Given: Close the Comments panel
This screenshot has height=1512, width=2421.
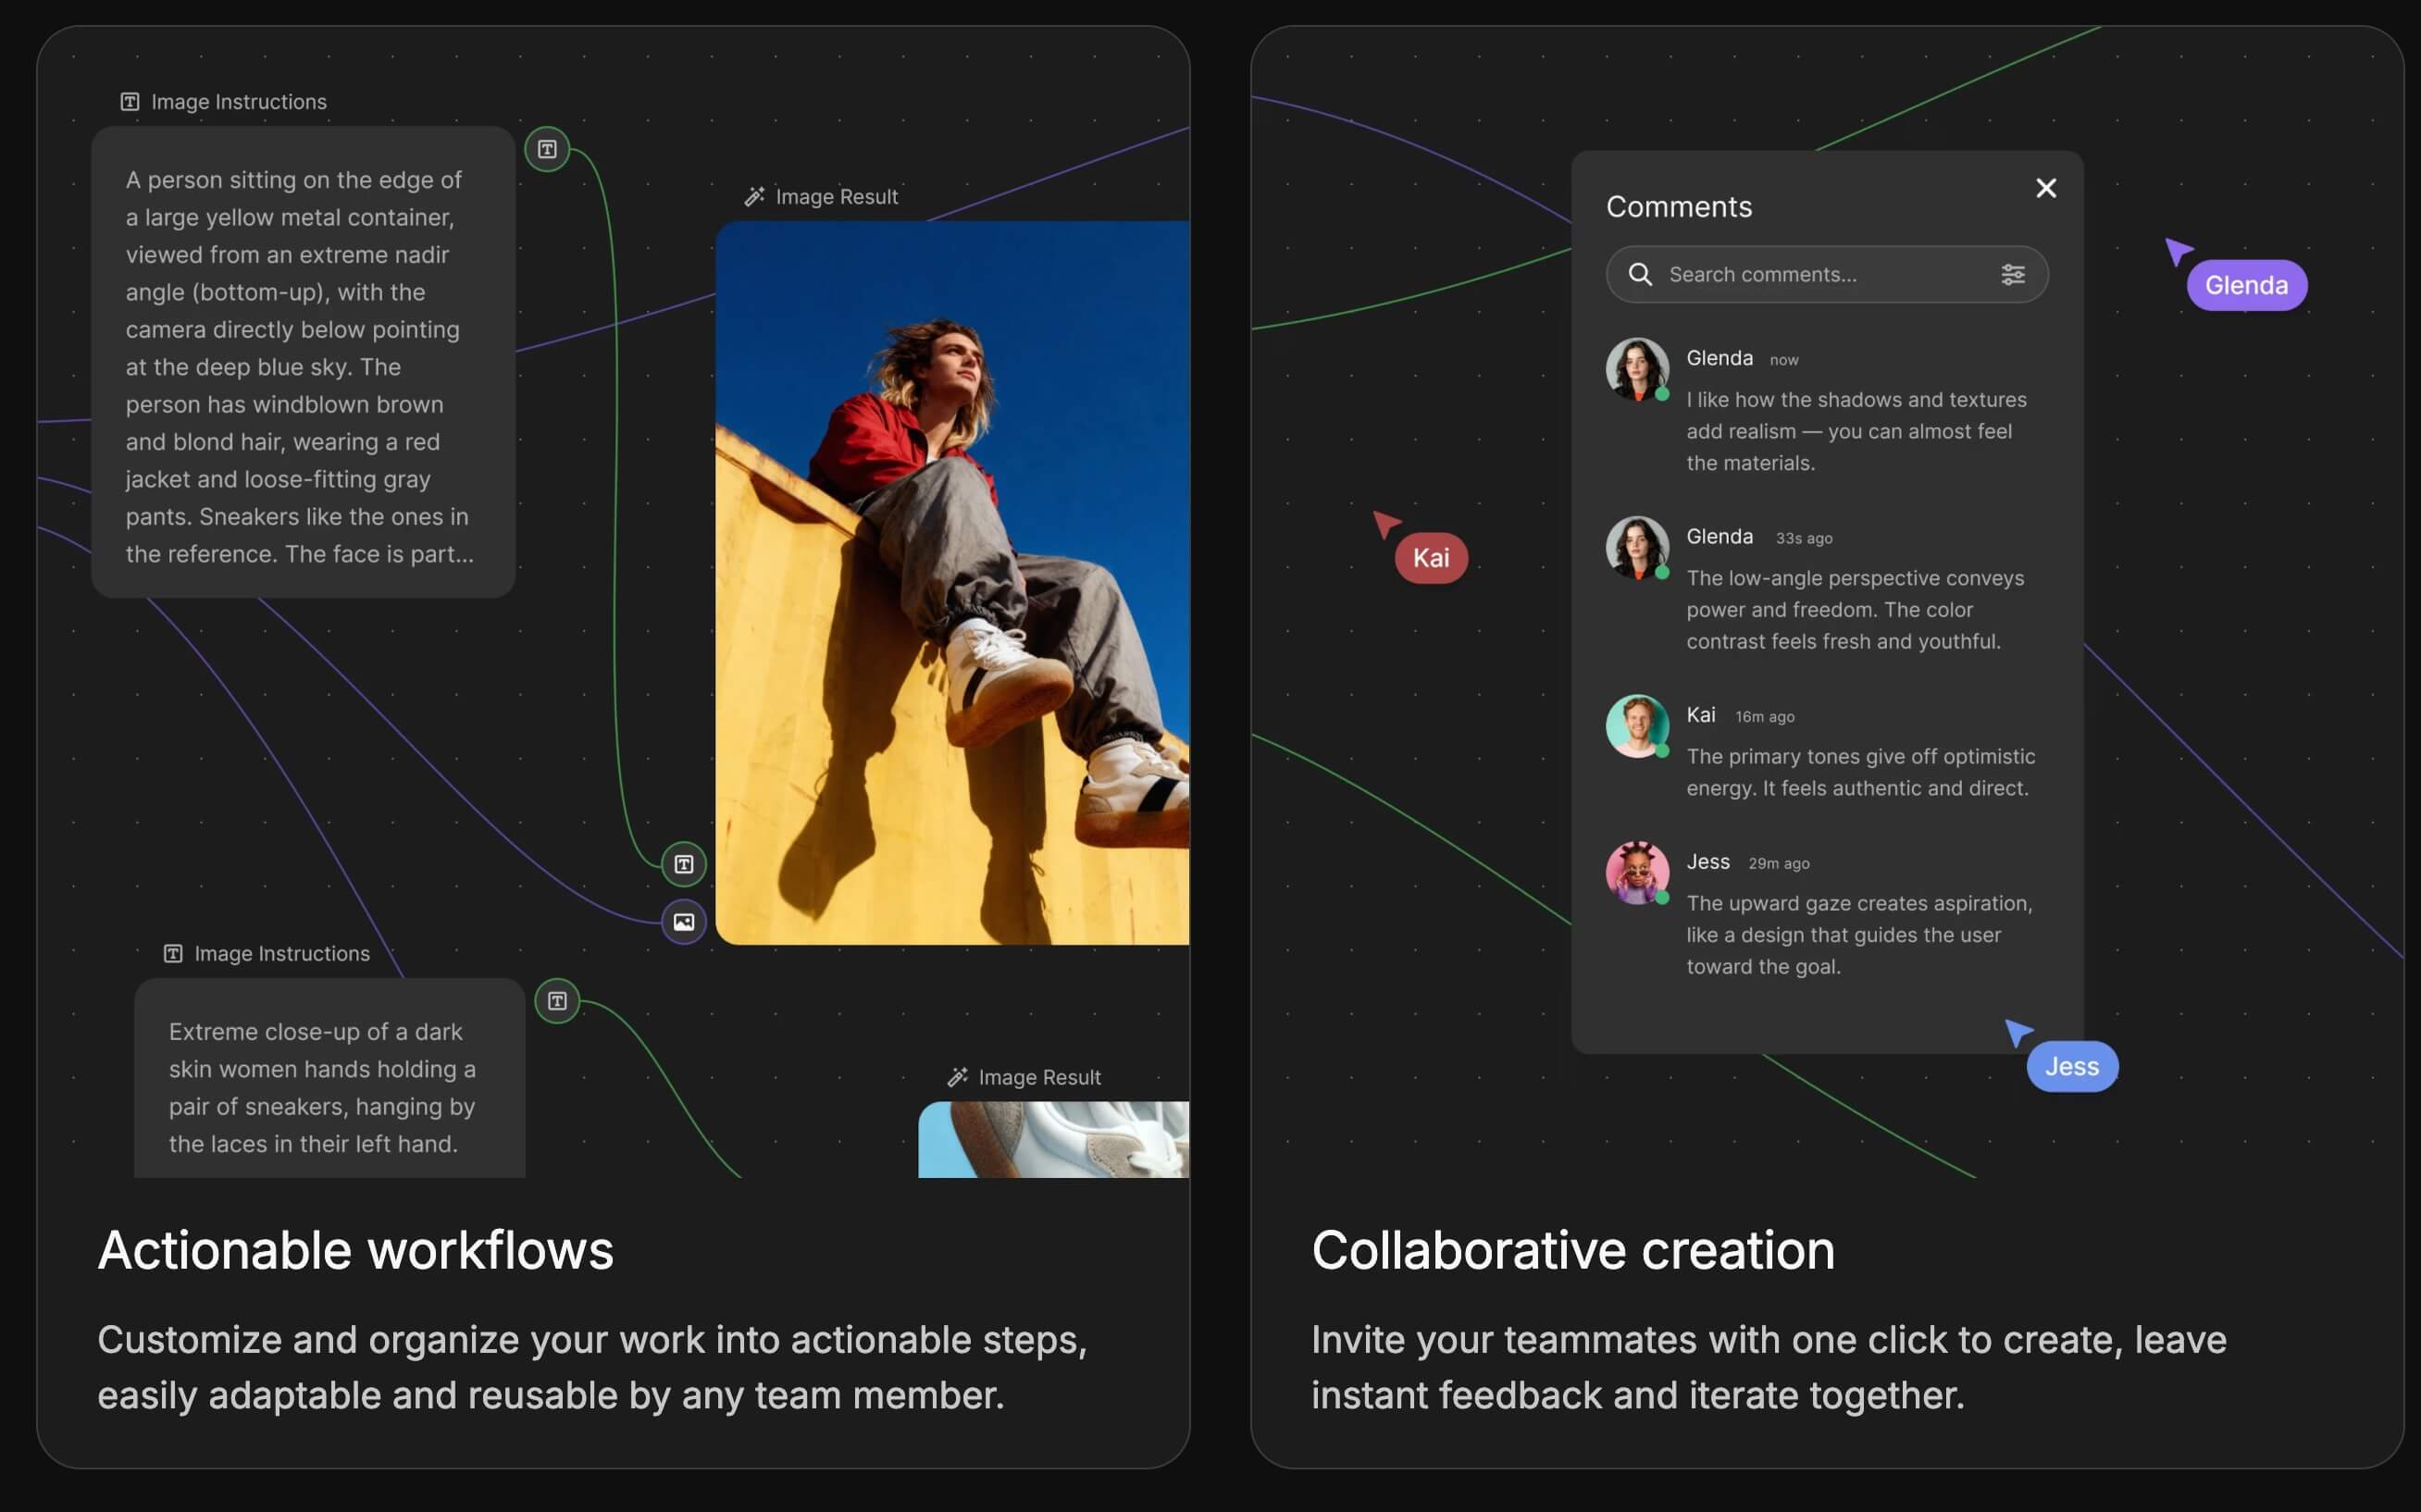Looking at the screenshot, I should (x=2046, y=188).
